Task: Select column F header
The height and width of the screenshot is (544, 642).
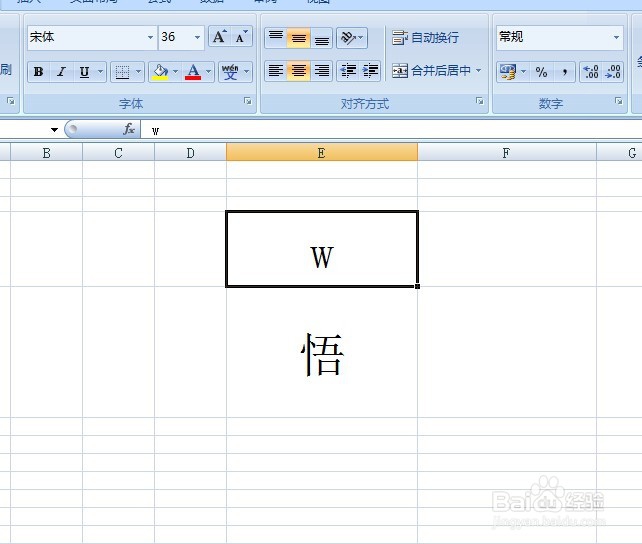Action: pyautogui.click(x=507, y=153)
